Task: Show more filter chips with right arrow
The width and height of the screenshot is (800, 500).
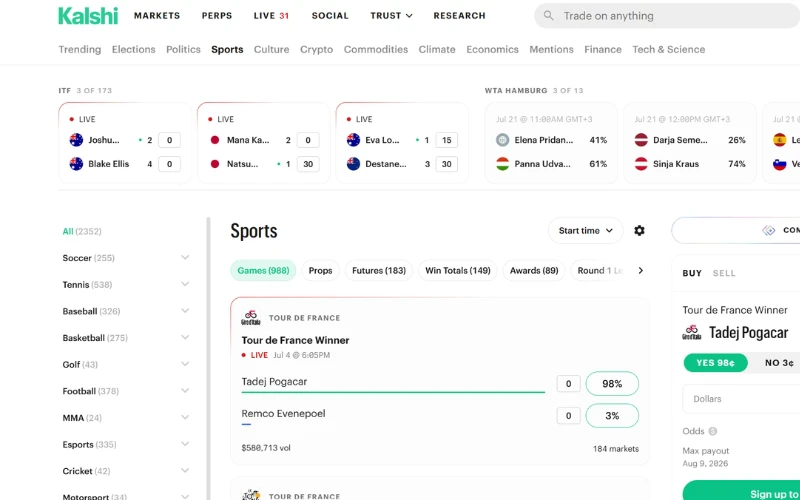Action: click(641, 270)
